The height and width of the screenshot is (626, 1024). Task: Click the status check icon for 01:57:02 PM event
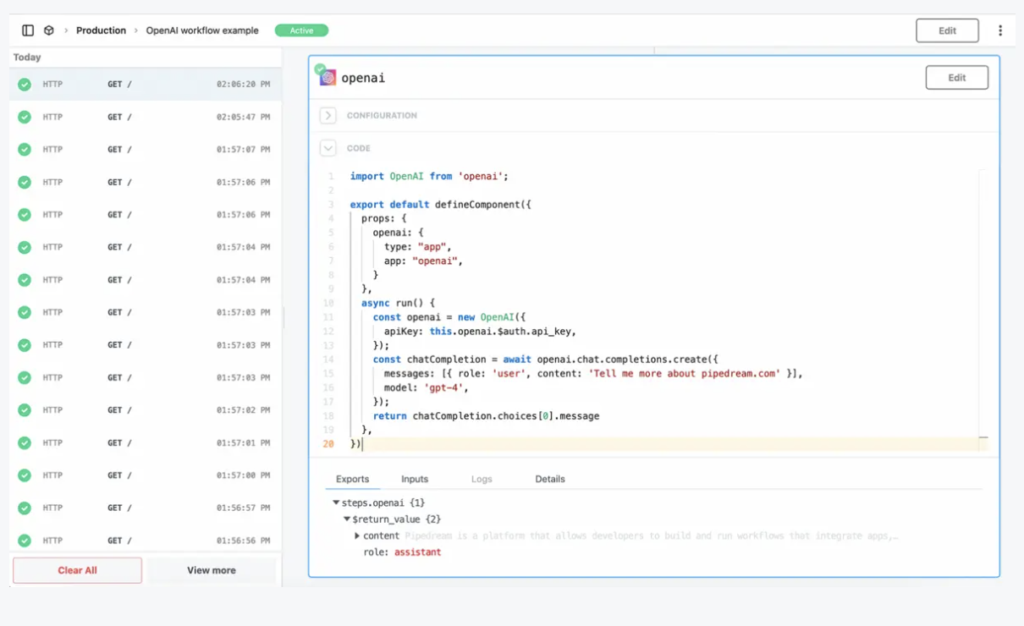pos(24,410)
